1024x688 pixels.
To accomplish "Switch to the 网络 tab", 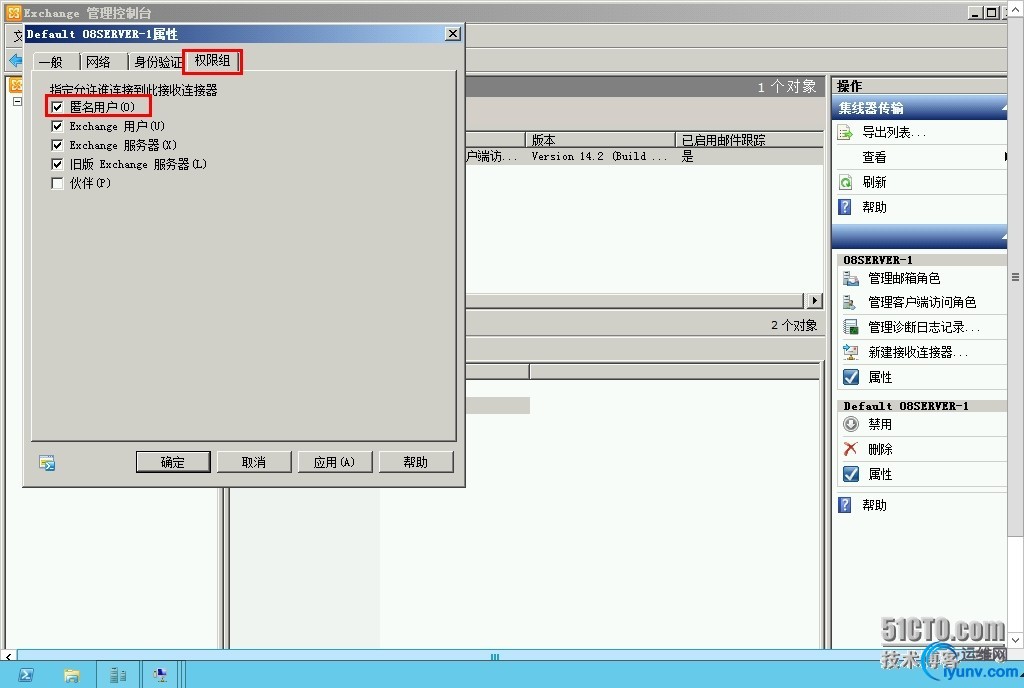I will [x=99, y=62].
